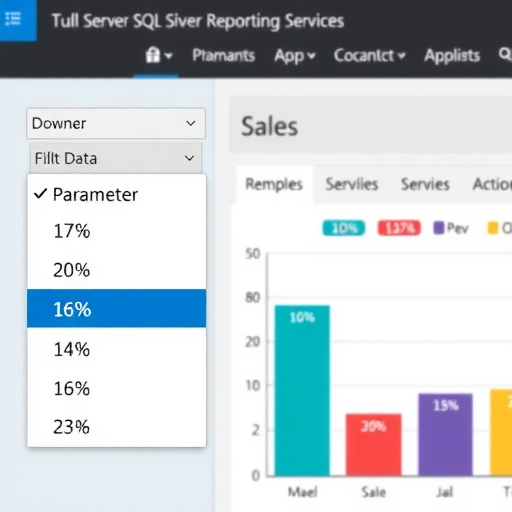Click the teal 10% legend badge
The height and width of the screenshot is (512, 512).
pos(344,228)
